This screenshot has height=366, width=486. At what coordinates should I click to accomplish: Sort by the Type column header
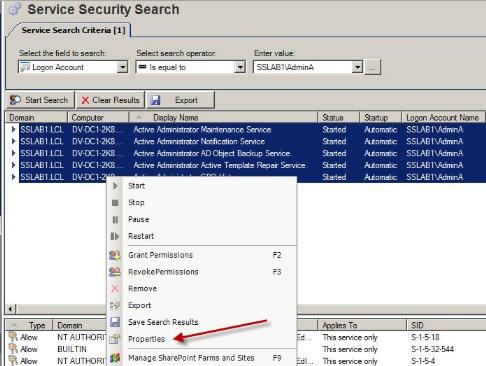[x=29, y=325]
